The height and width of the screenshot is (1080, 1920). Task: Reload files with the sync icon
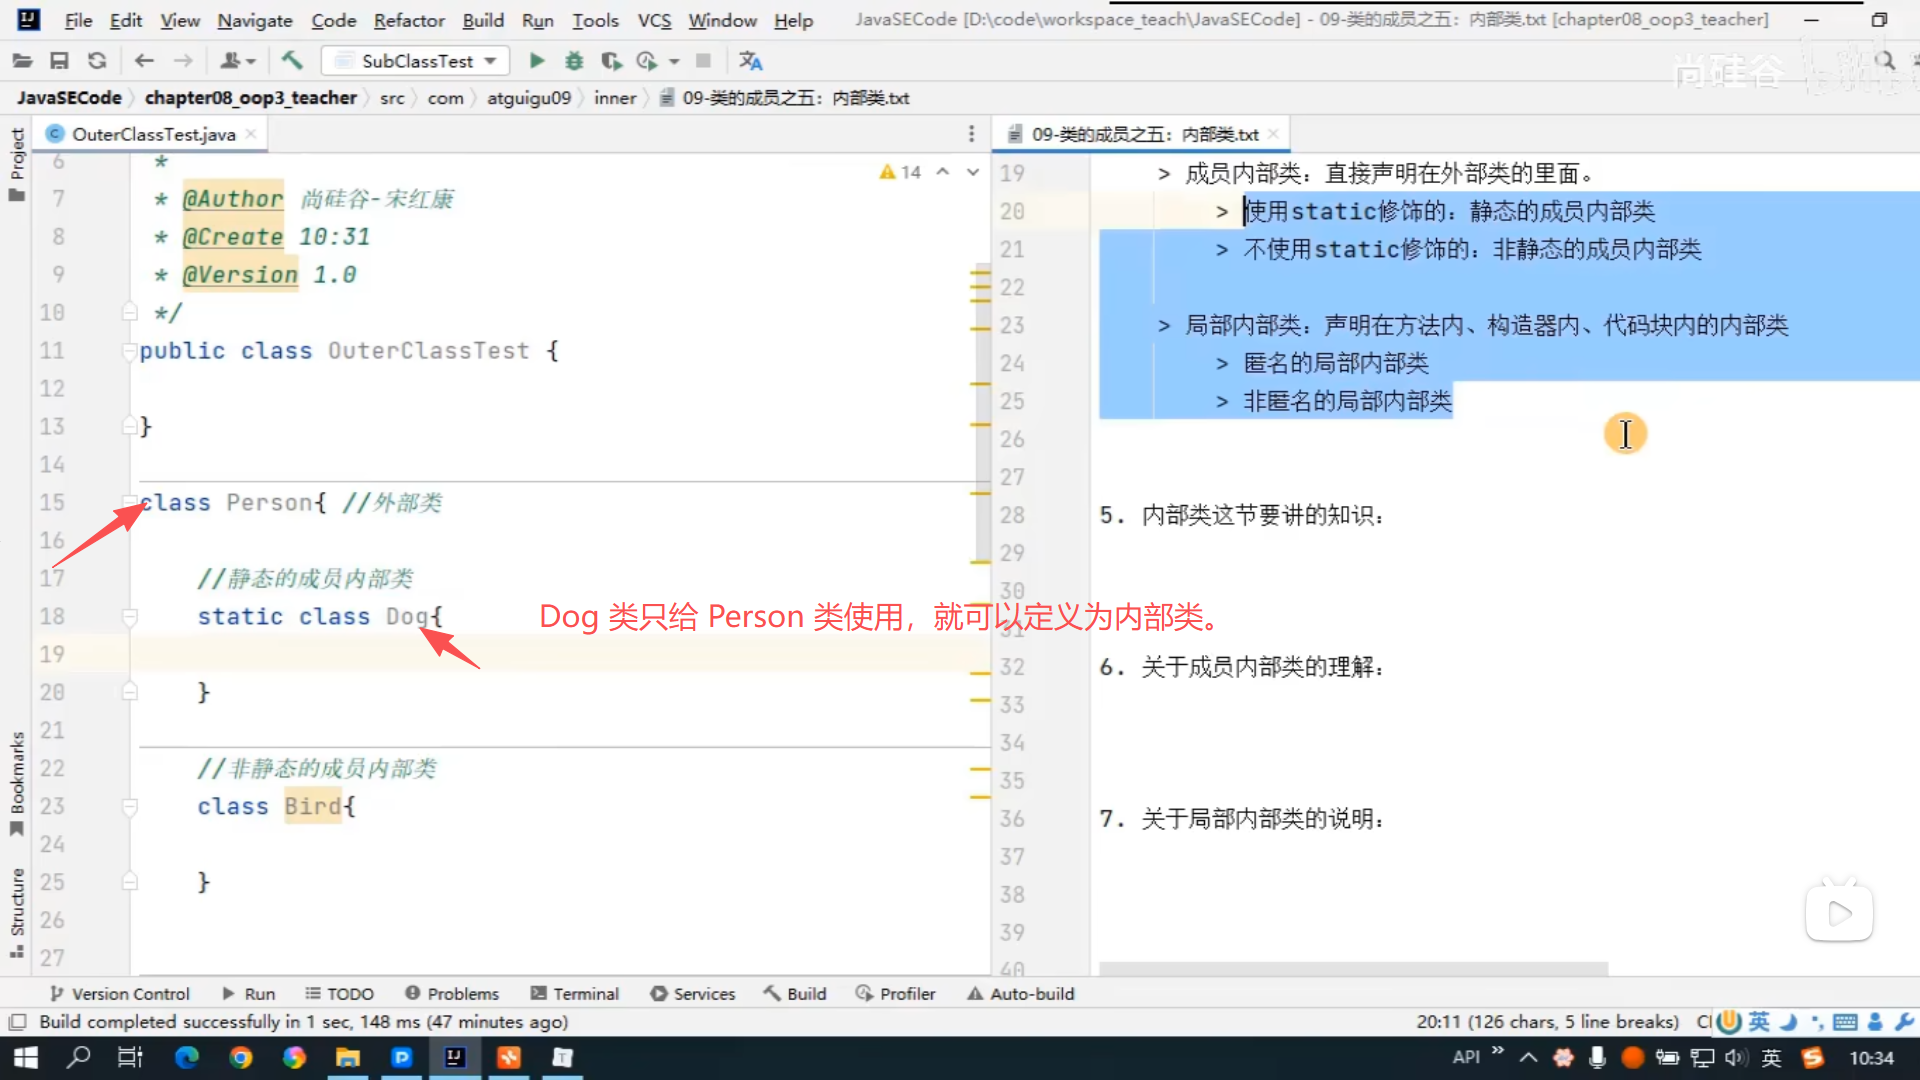(x=97, y=61)
